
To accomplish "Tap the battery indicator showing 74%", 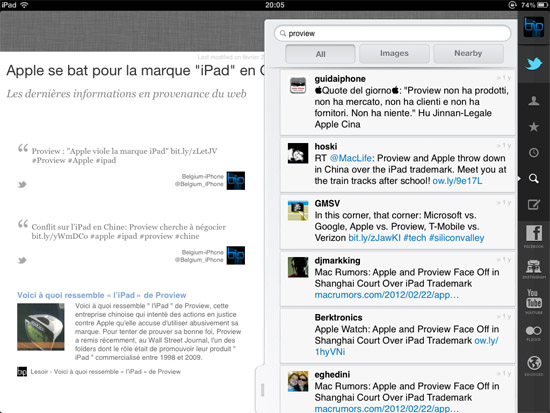I will point(534,5).
